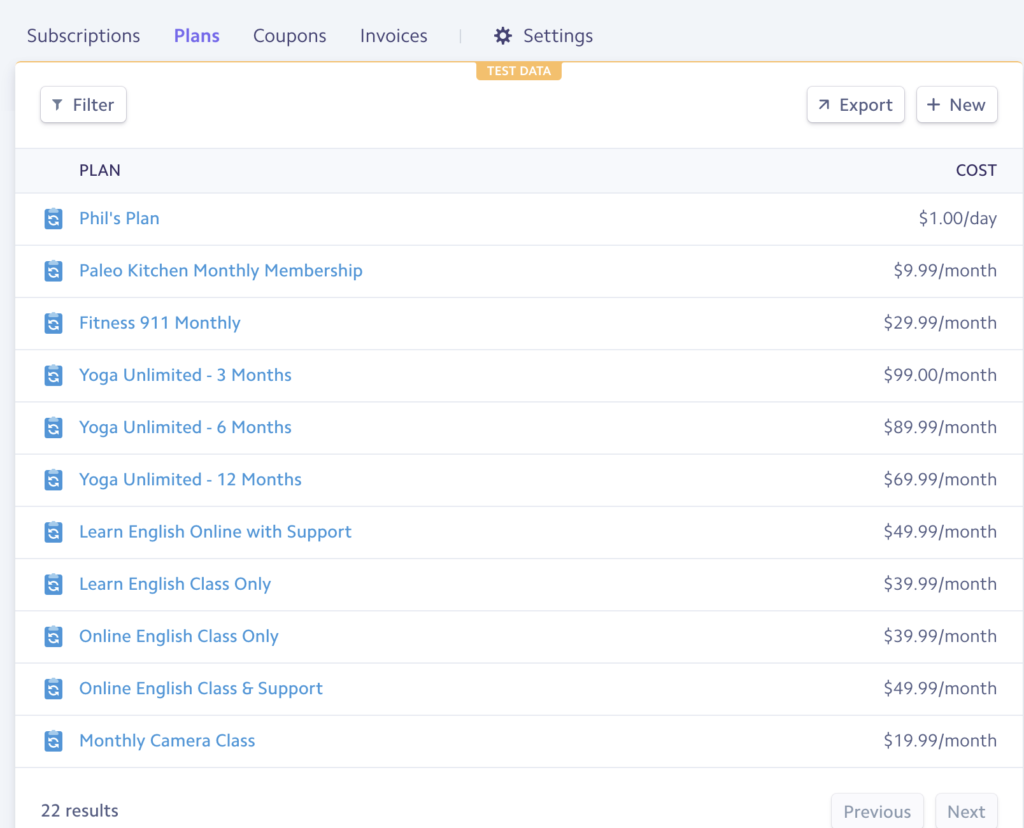Switch to the Subscriptions tab
1024x828 pixels.
click(84, 36)
